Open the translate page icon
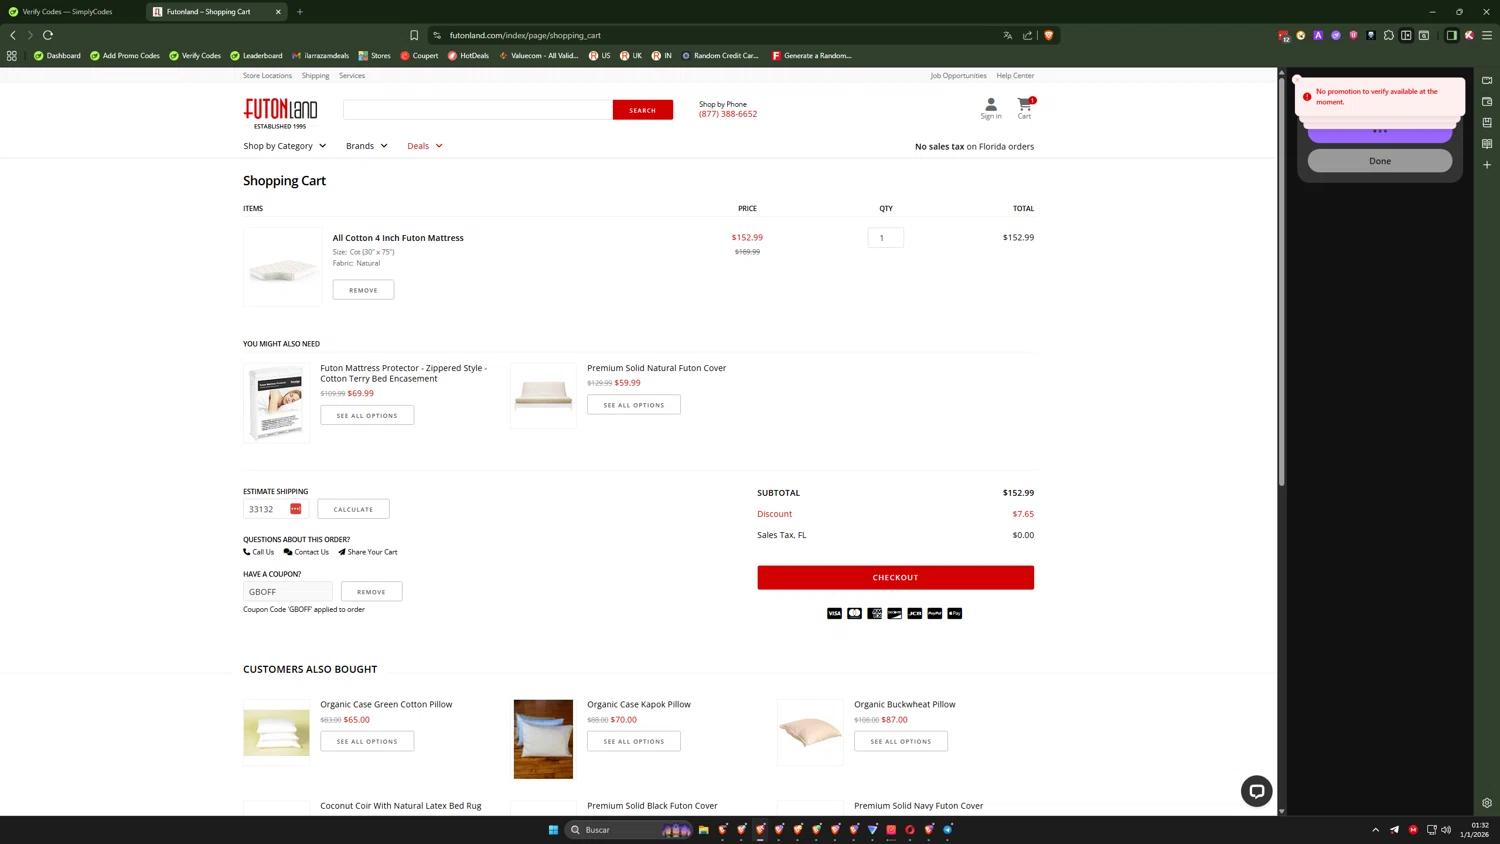This screenshot has height=844, width=1500. (1007, 35)
